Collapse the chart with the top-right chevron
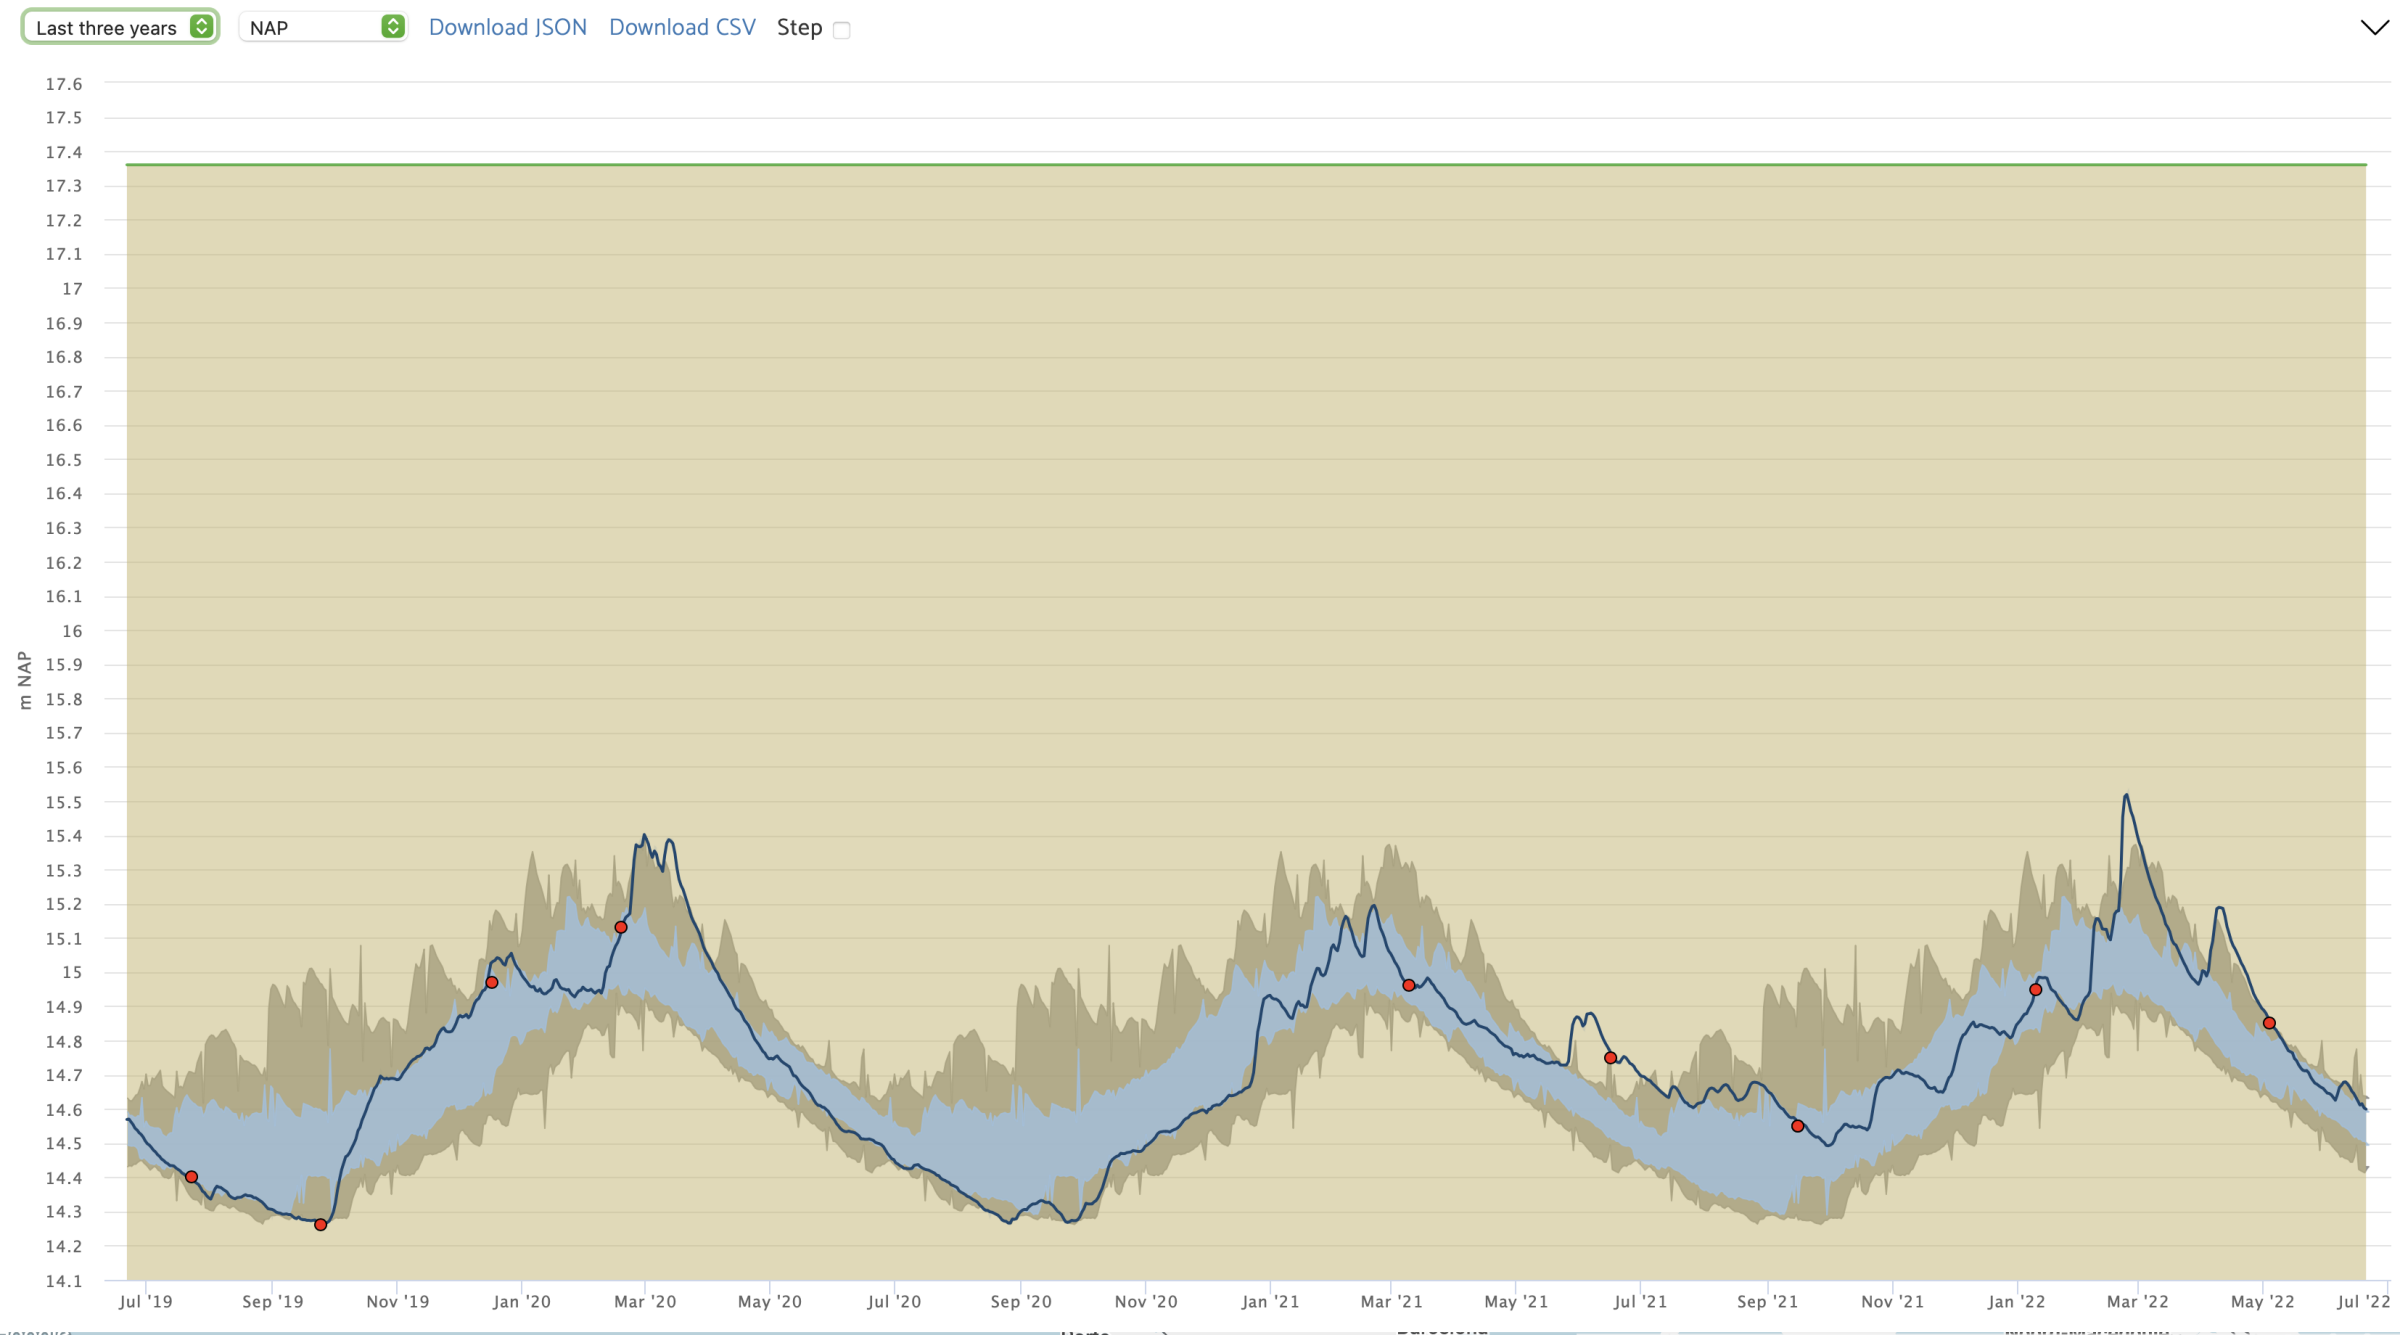 coord(2374,27)
